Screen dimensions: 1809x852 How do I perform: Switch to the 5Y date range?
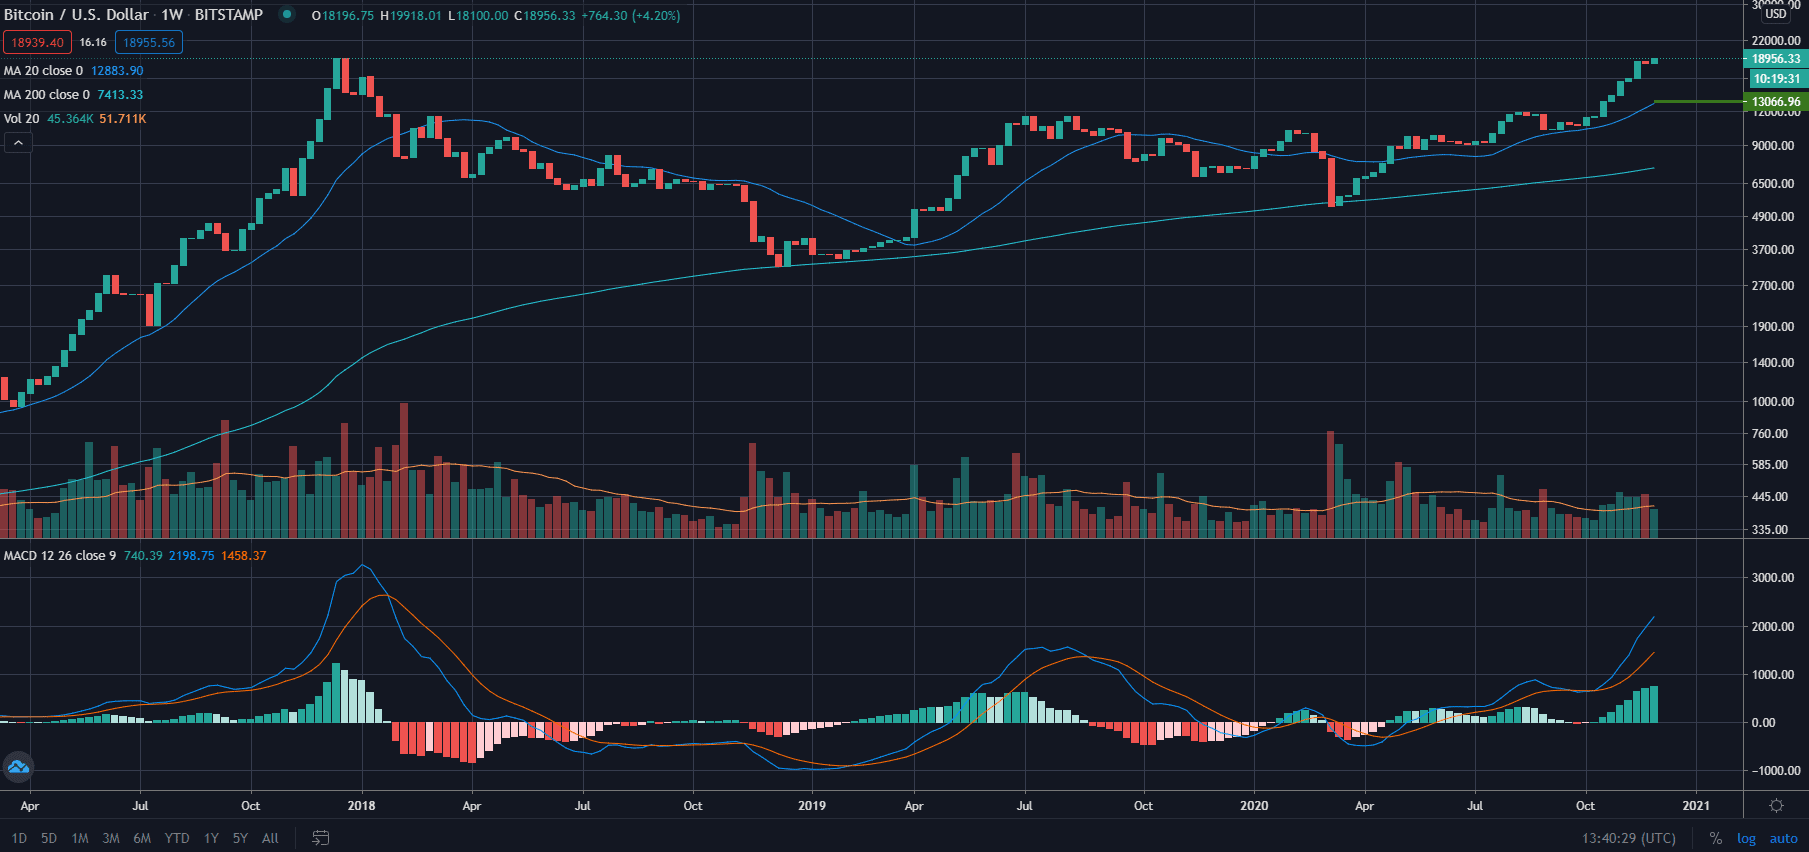click(240, 838)
